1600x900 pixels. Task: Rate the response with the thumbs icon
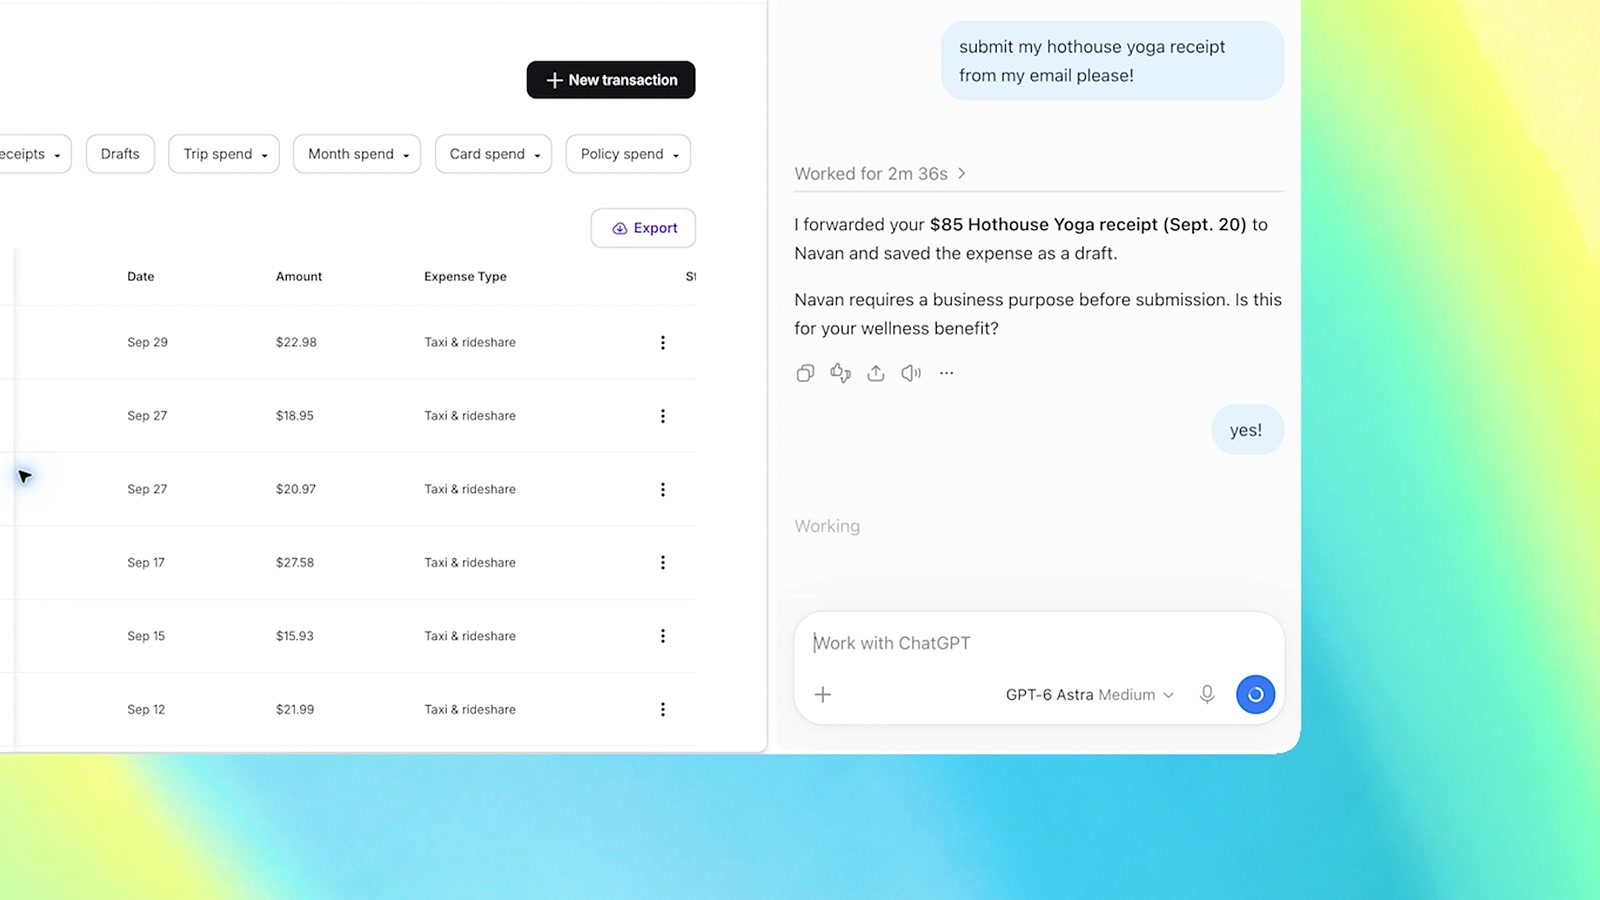pyautogui.click(x=840, y=373)
